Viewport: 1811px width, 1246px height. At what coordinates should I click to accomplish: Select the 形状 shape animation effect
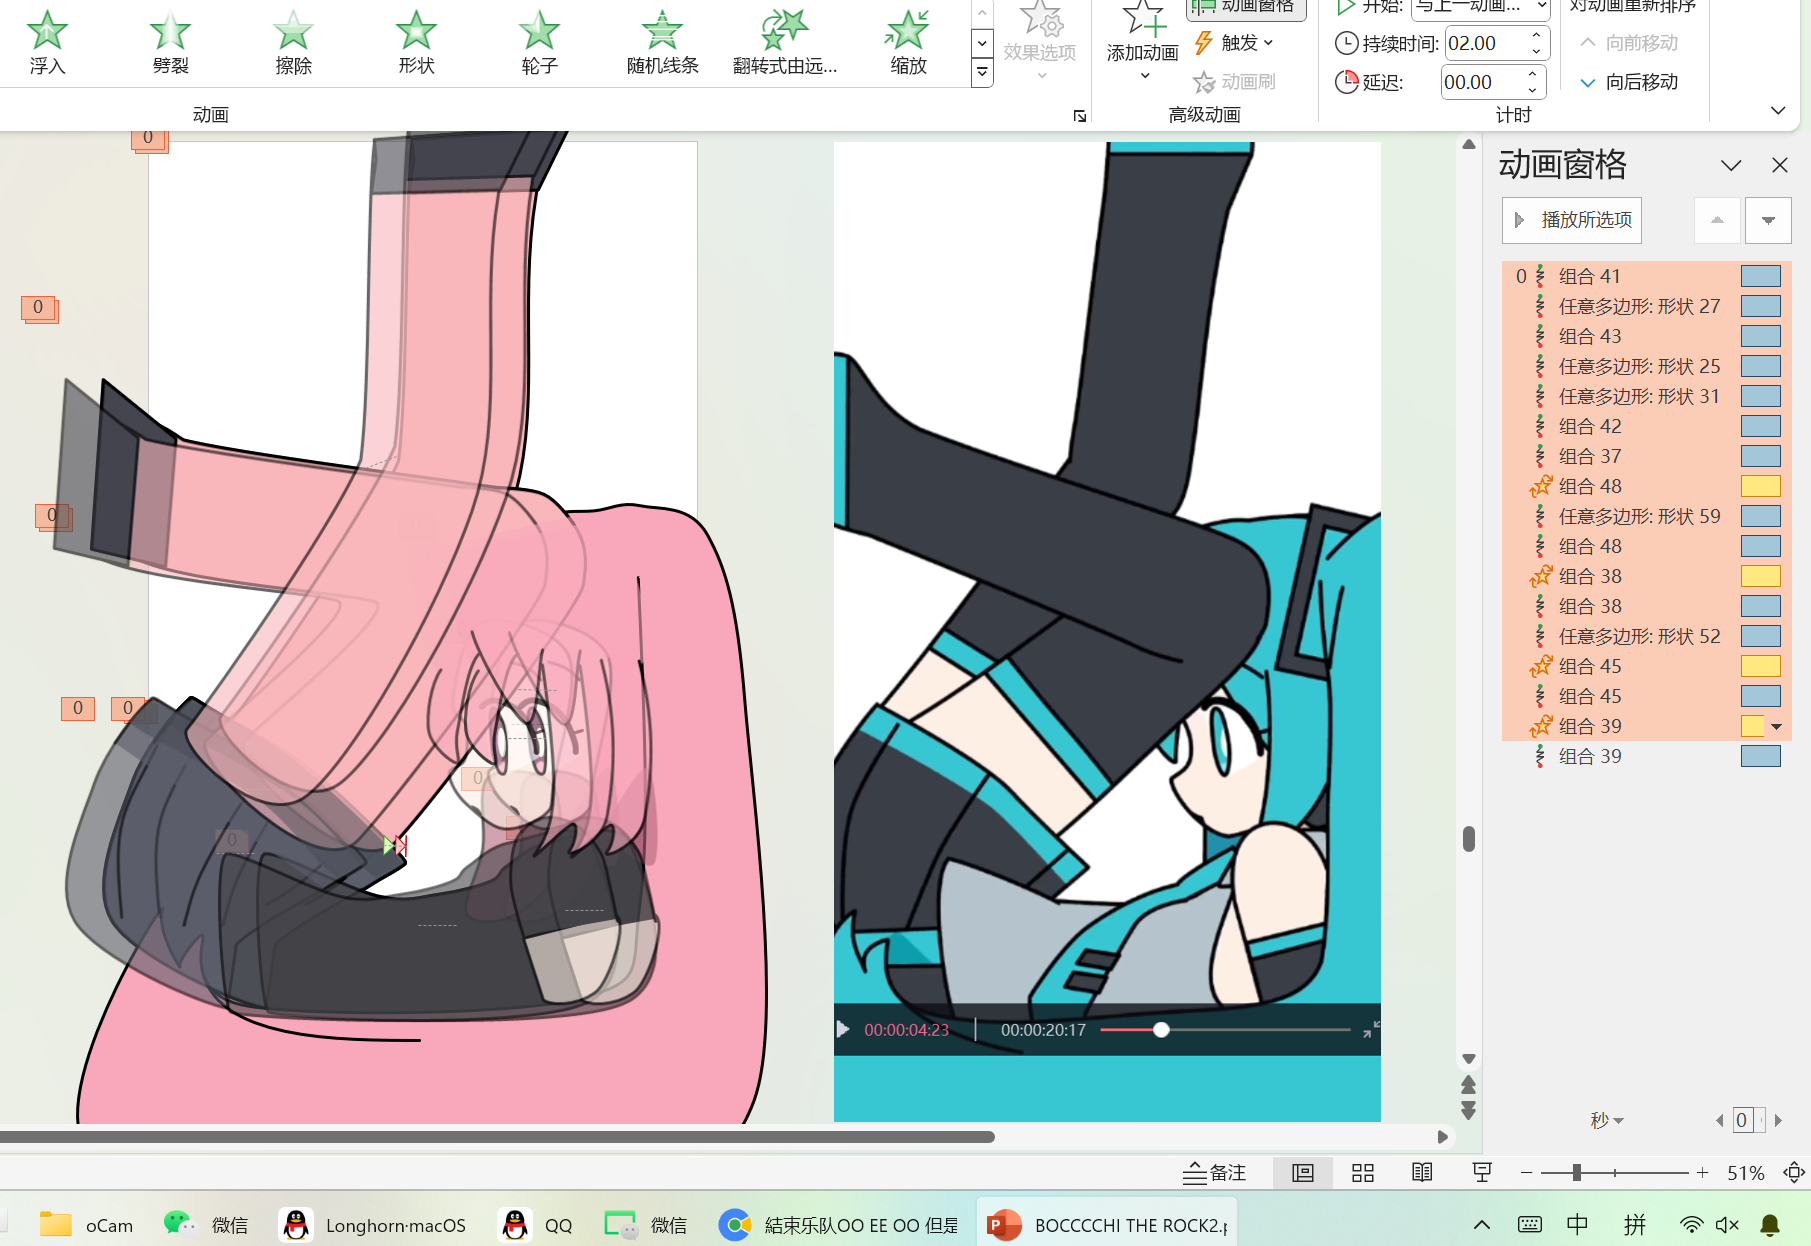pyautogui.click(x=416, y=43)
